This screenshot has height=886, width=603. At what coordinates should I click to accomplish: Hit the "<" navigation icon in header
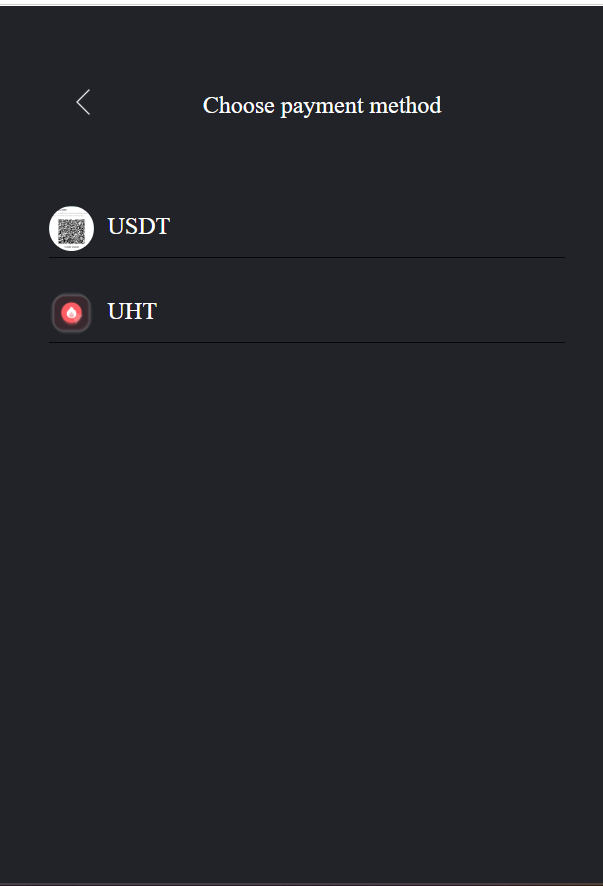(83, 102)
